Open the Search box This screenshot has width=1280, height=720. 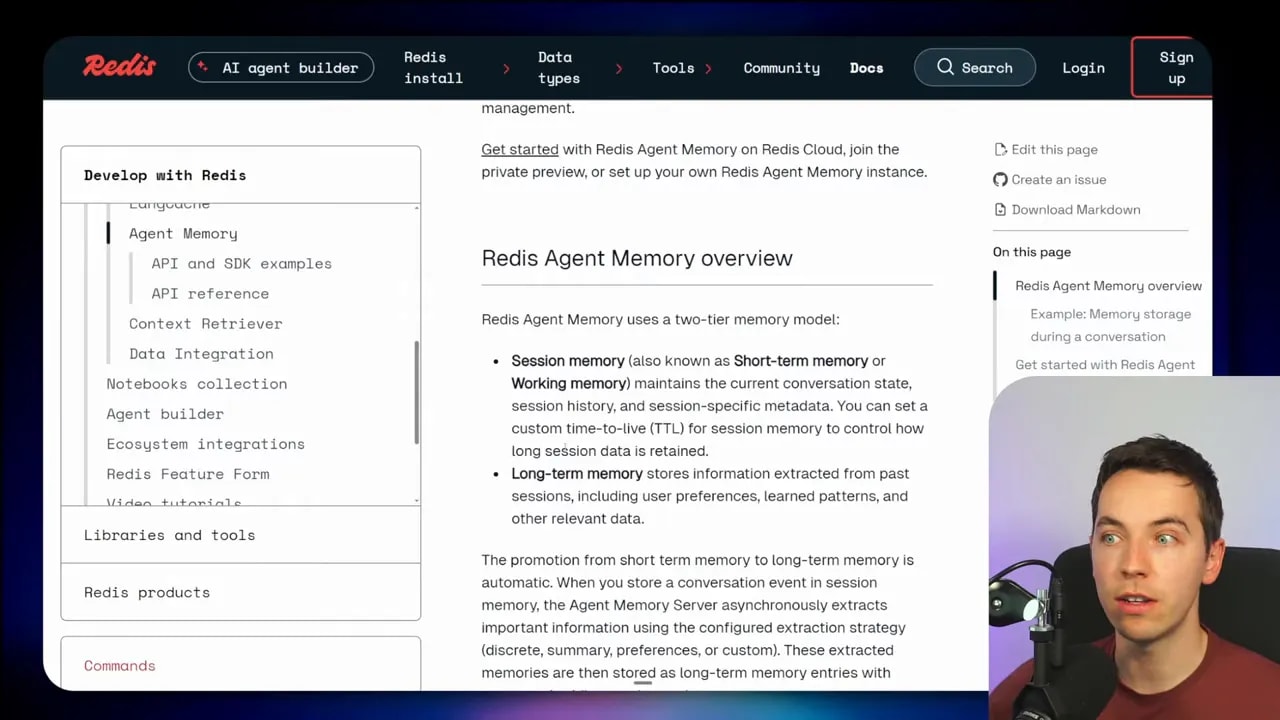tap(974, 67)
